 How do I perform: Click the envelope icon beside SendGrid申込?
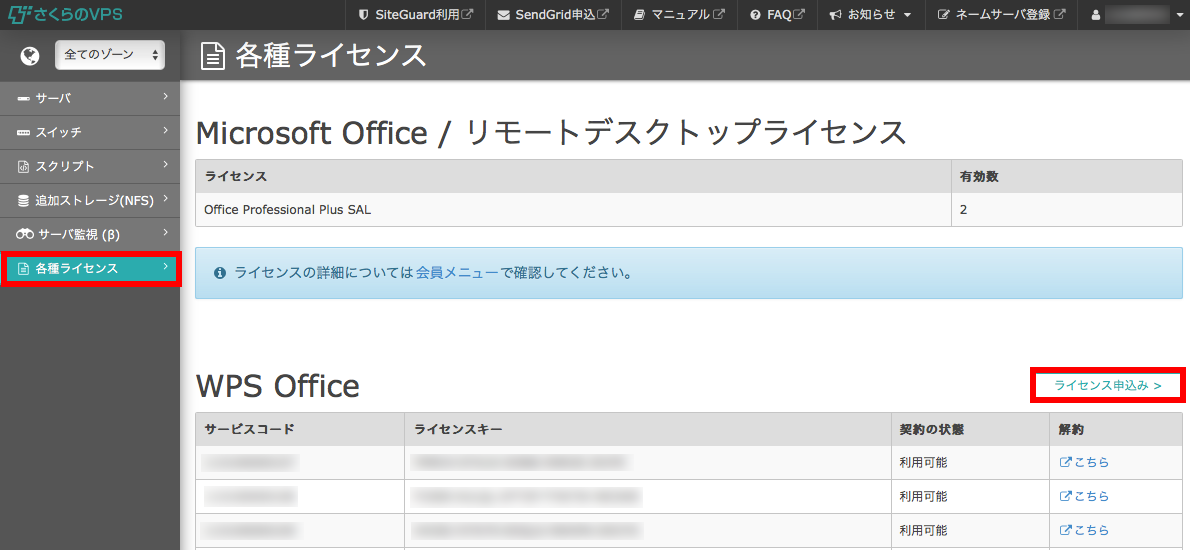[x=503, y=14]
